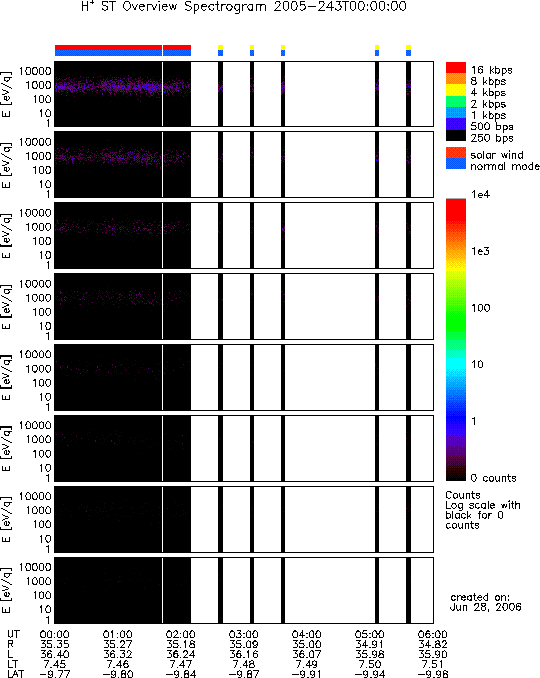Click the red 16 kbps legend swatch
The height and width of the screenshot is (678, 540).
(456, 67)
